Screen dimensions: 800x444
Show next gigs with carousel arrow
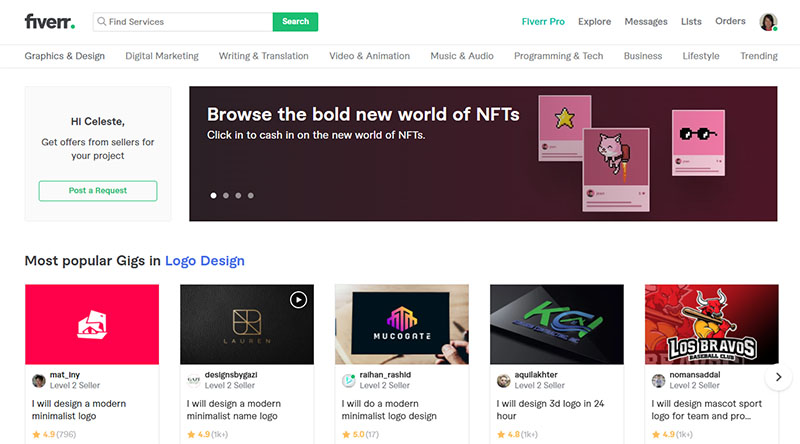coord(779,377)
